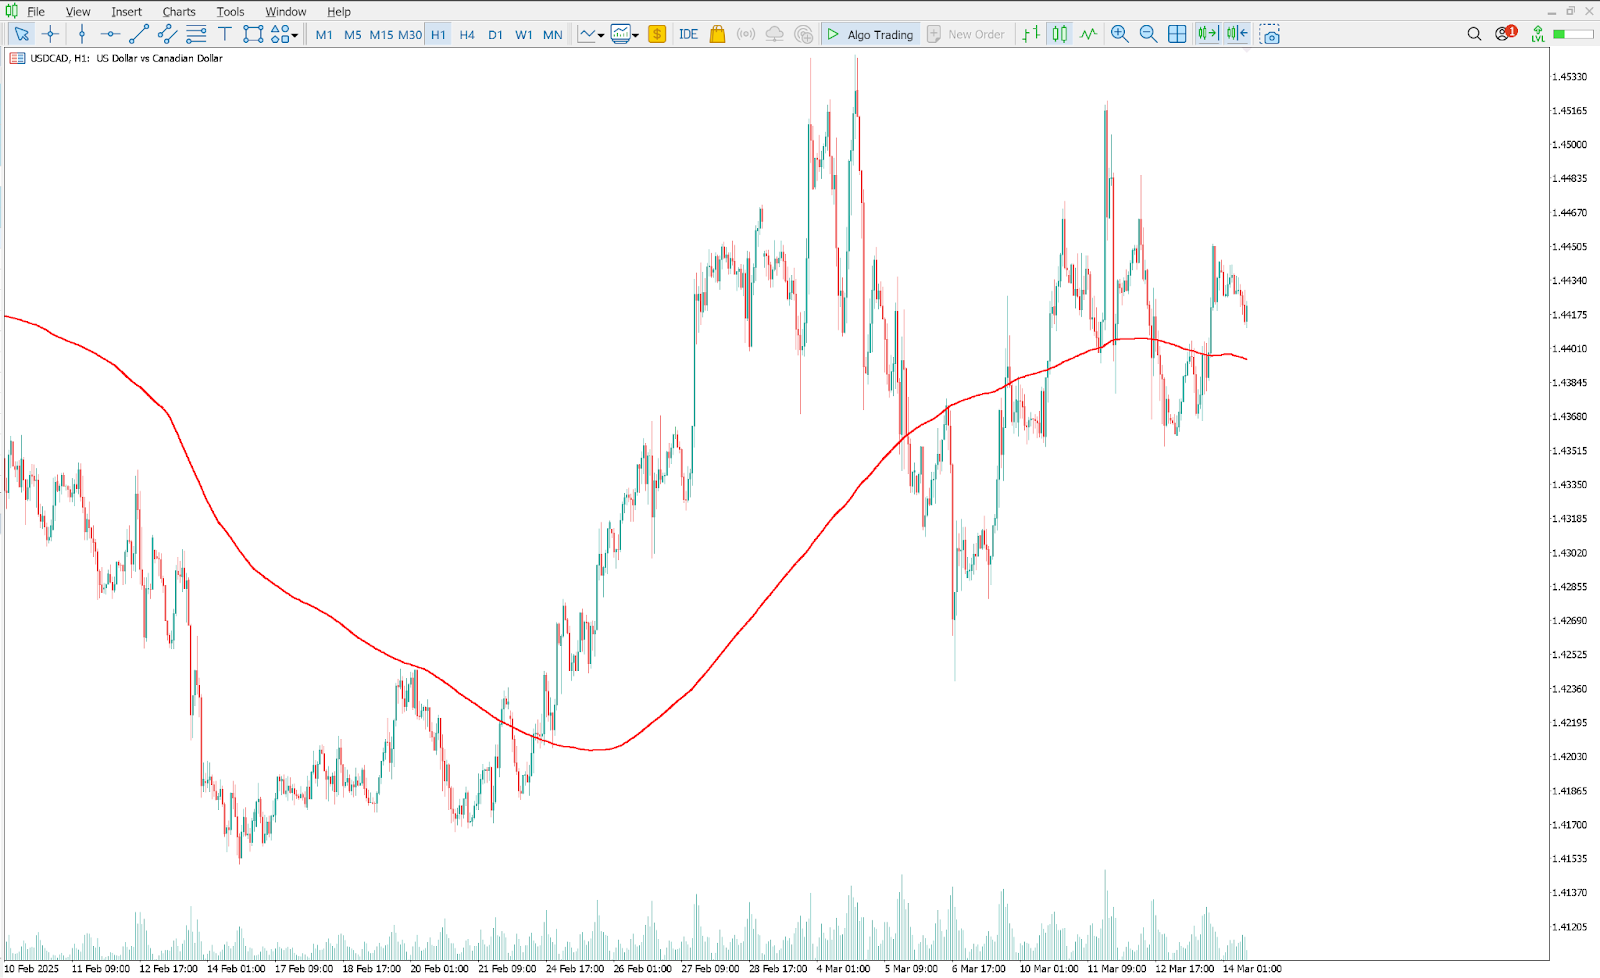The width and height of the screenshot is (1600, 978).
Task: Switch to W1 weekly timeframe
Action: [x=524, y=34]
